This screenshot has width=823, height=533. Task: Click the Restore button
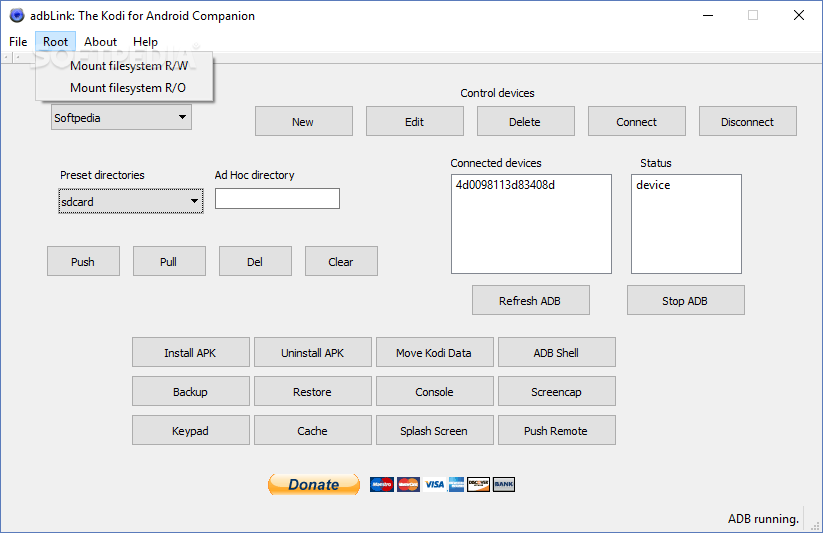tap(313, 391)
